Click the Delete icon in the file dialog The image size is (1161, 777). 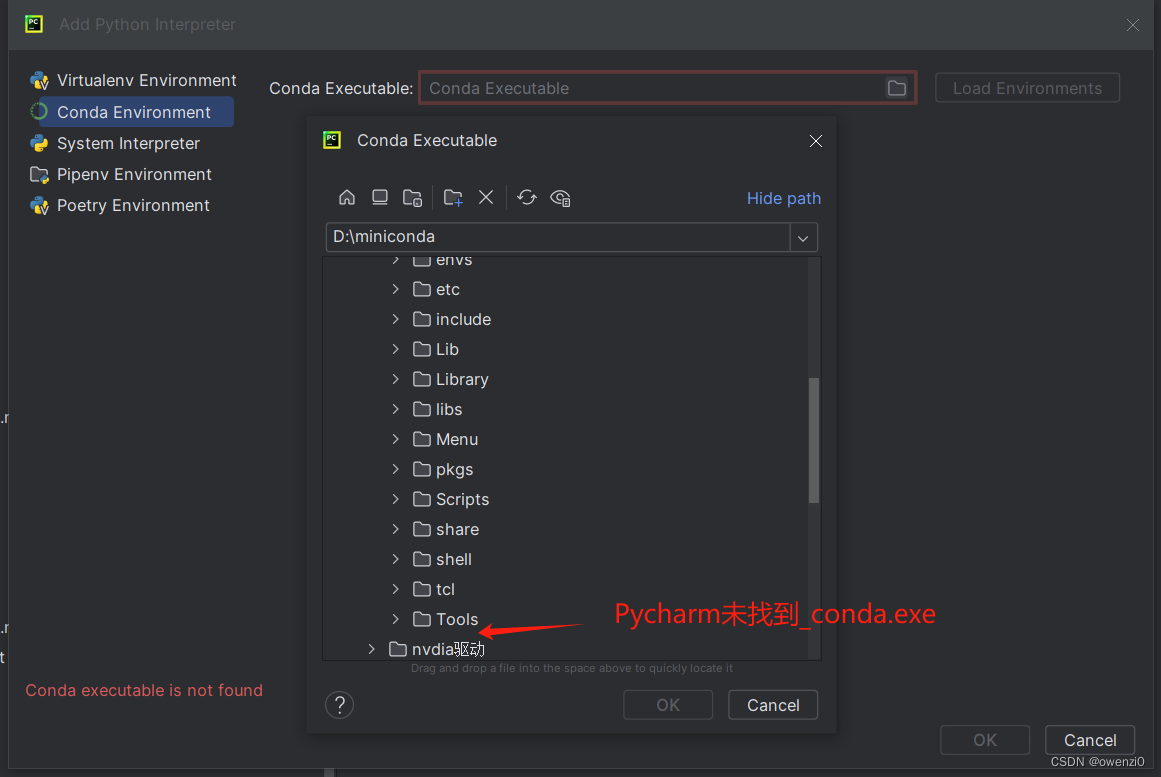(486, 197)
